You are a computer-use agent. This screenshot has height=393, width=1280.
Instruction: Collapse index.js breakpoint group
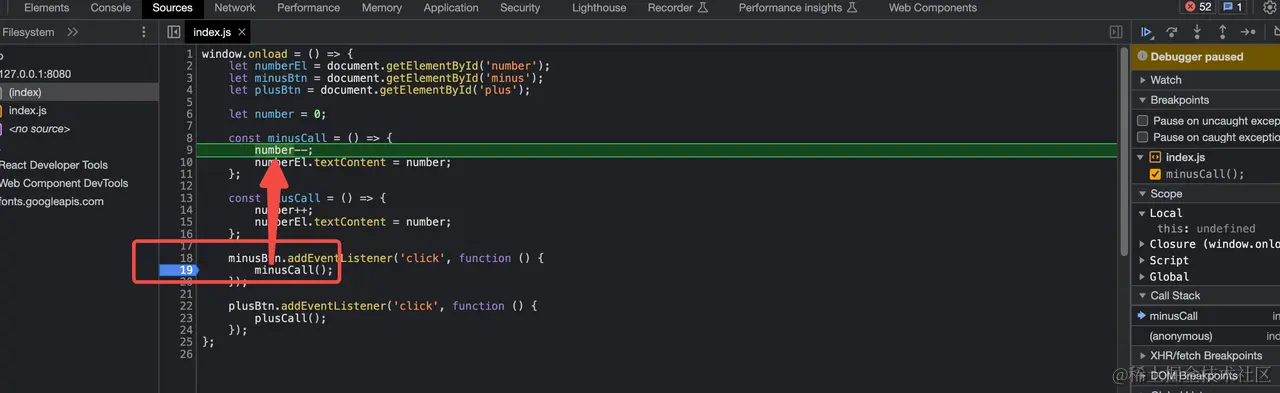click(1140, 157)
